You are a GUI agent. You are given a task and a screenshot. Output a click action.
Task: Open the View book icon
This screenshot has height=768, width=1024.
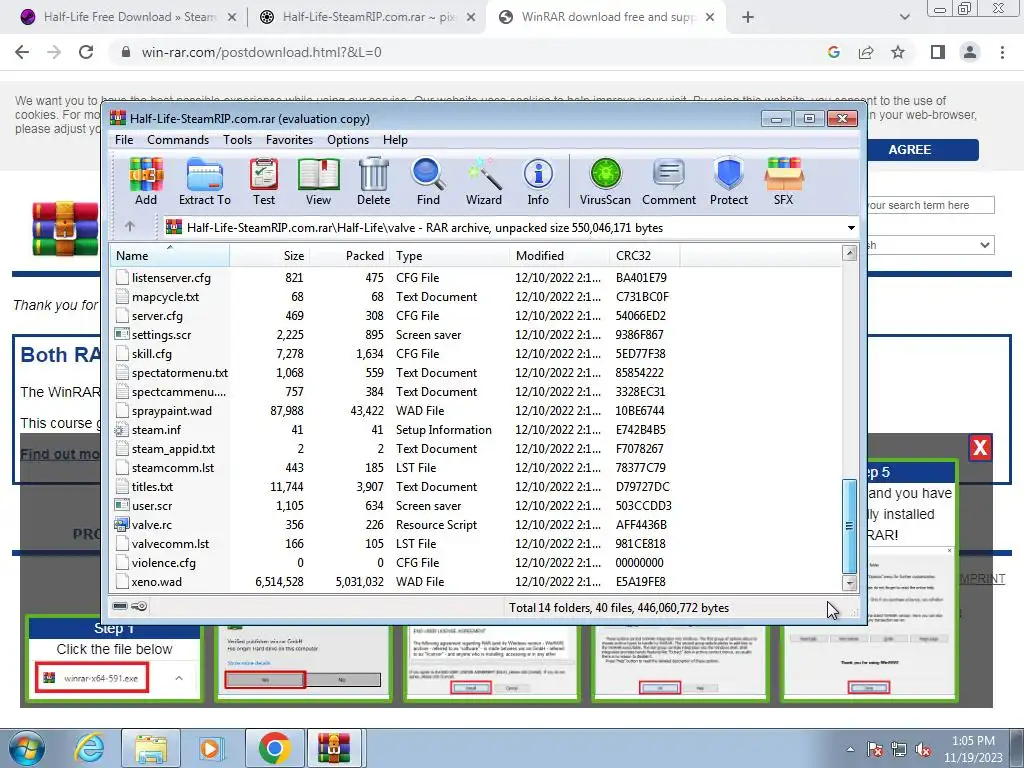tap(318, 182)
